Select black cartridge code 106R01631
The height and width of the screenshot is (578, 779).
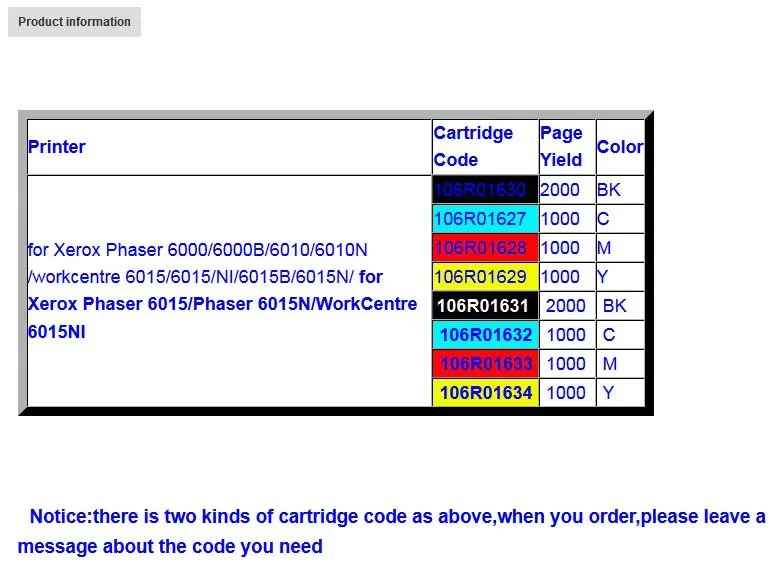[483, 306]
